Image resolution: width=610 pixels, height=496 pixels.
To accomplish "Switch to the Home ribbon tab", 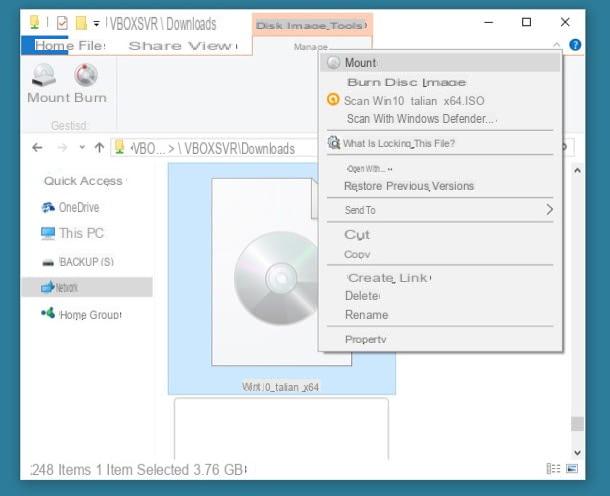I will pos(54,46).
